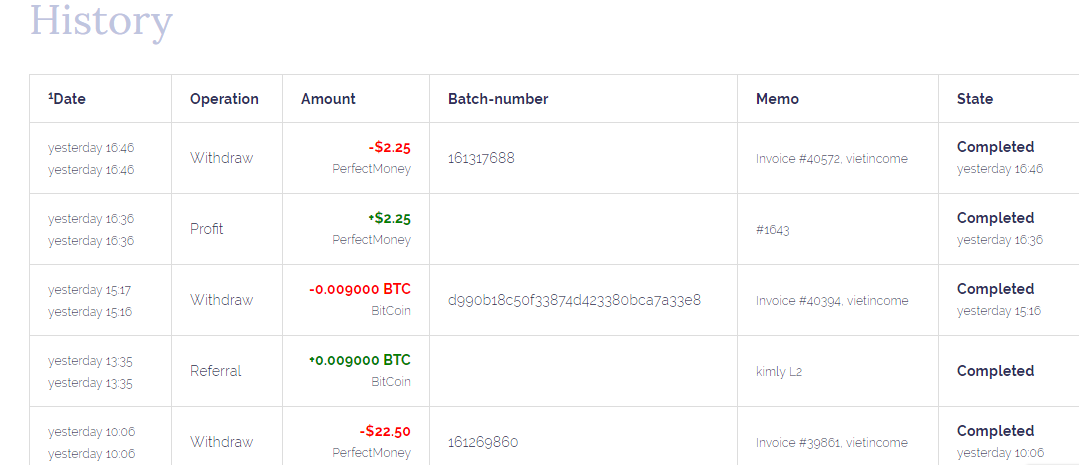The width and height of the screenshot is (1079, 465).
Task: Open memo Invoice #40394, vietincome
Action: 832,301
